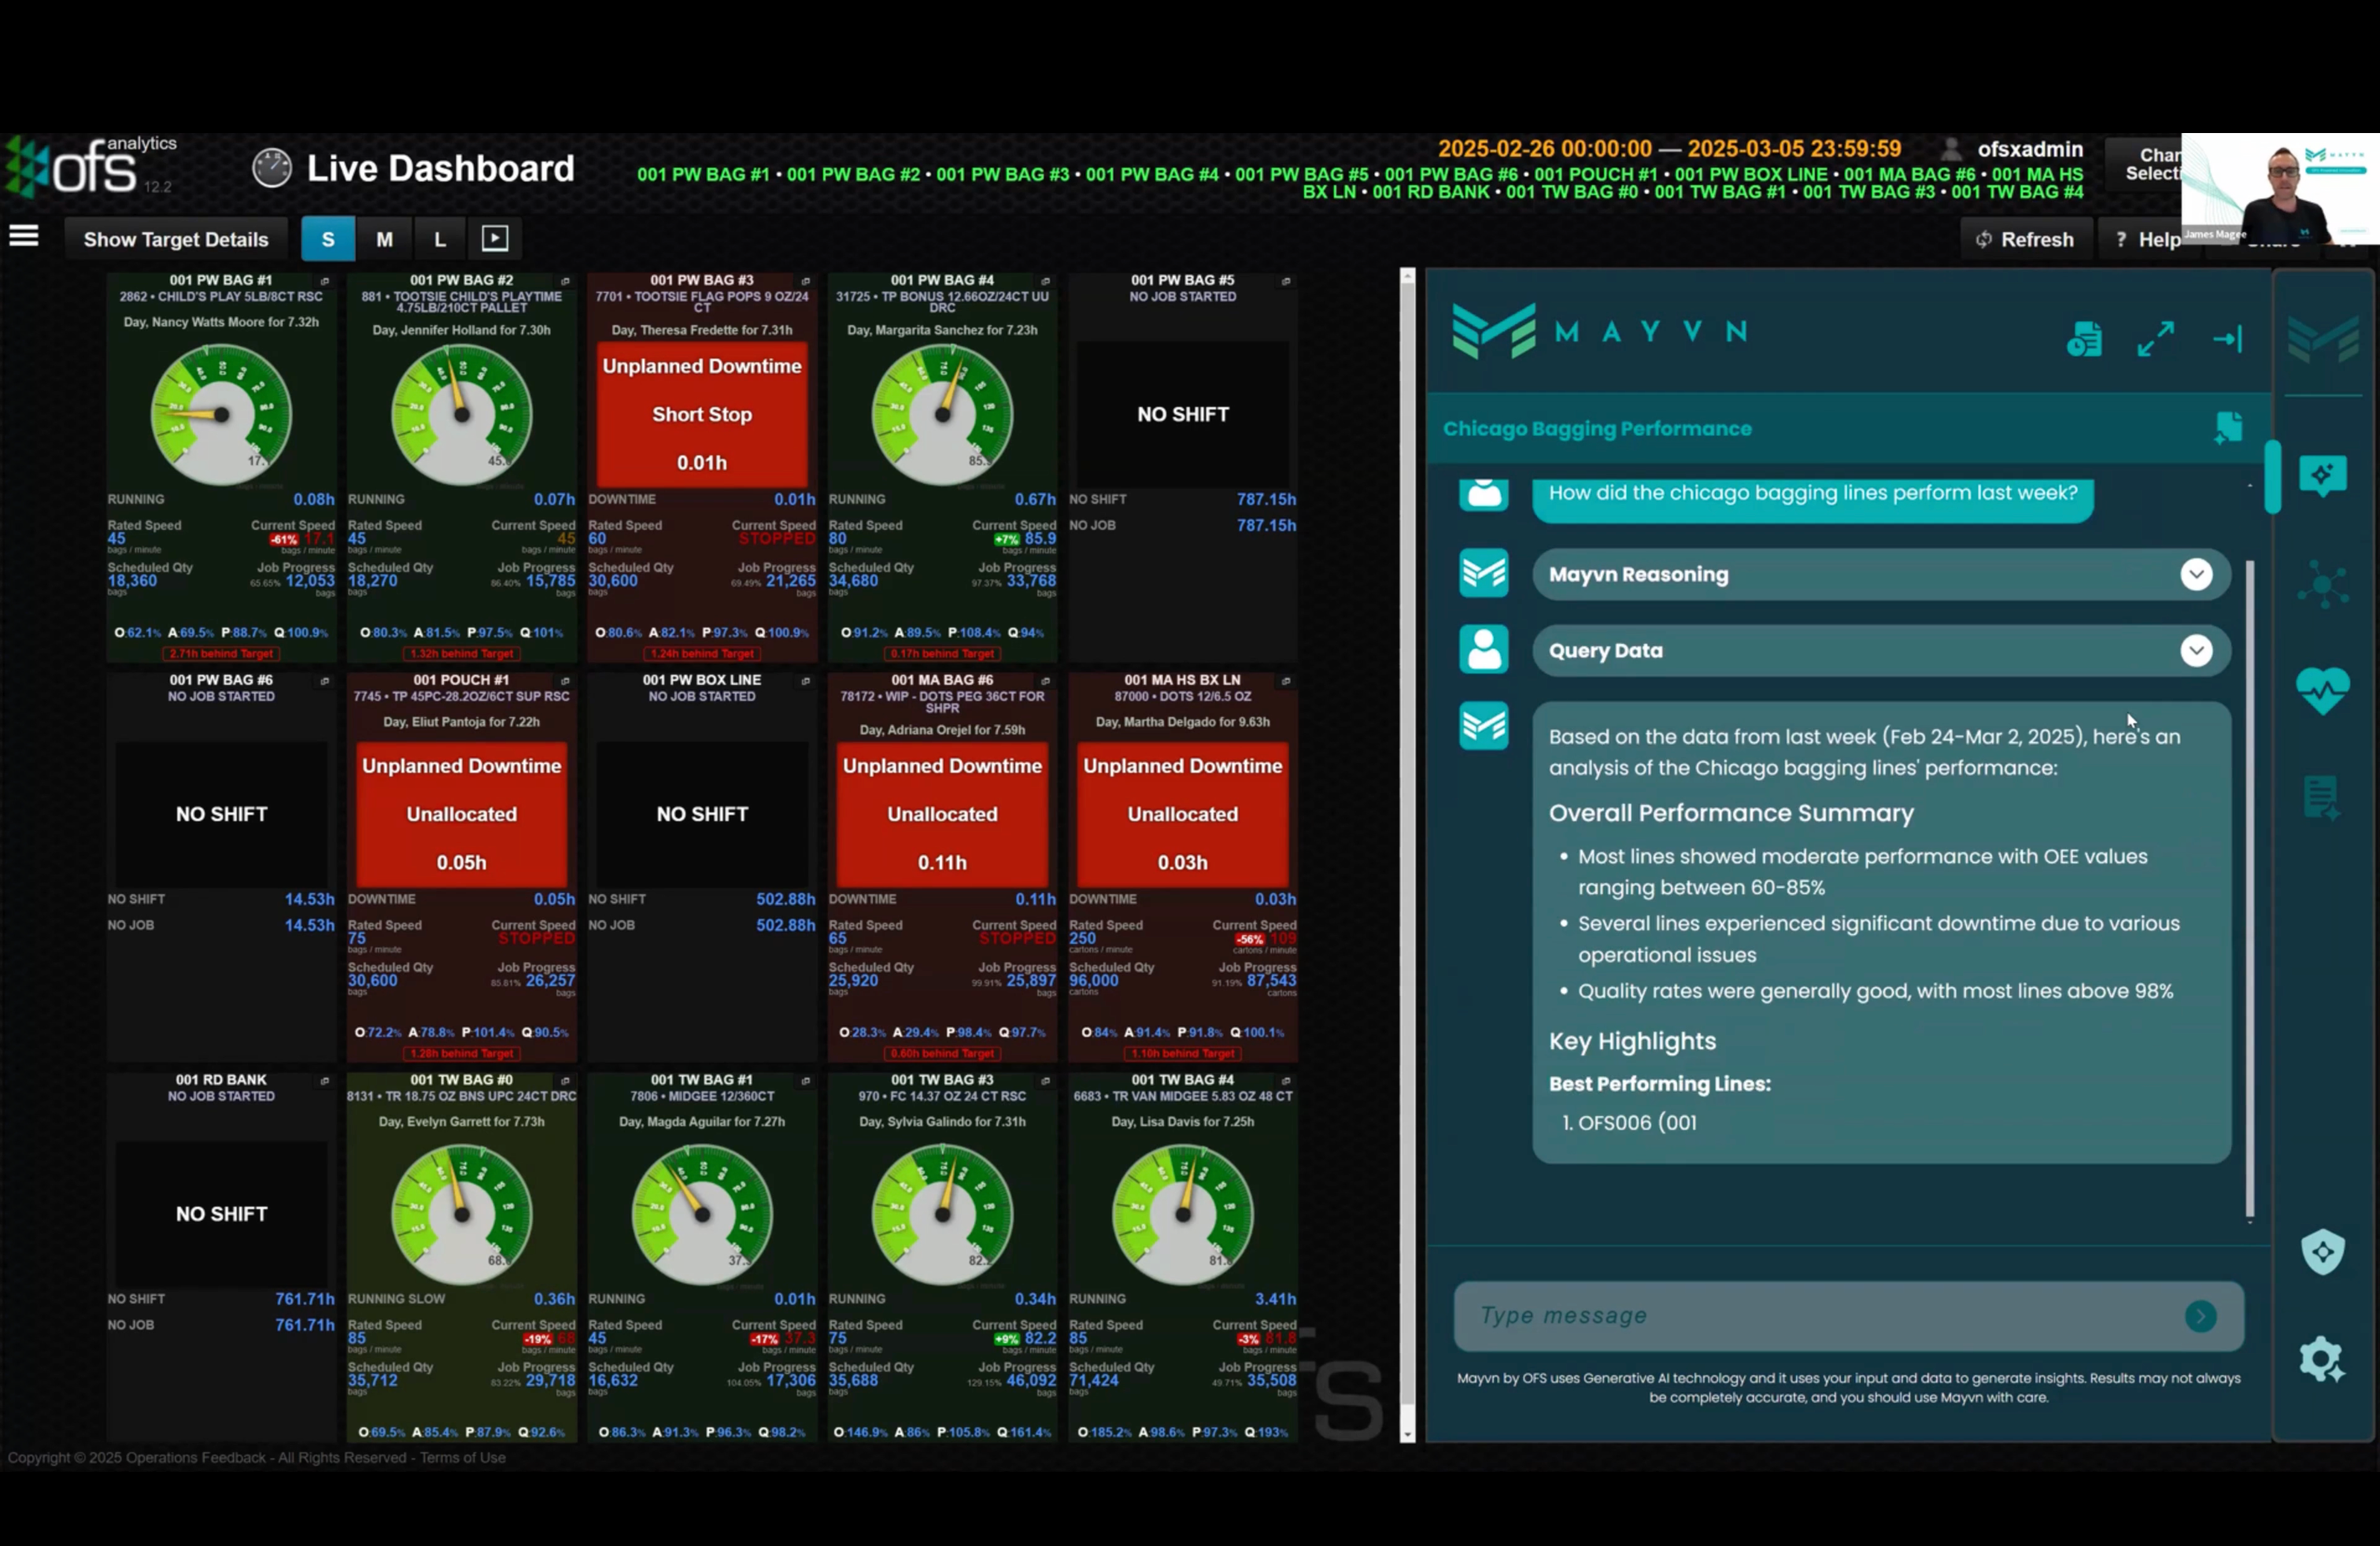
Task: Expand the 001 PW BAG #1 tile
Action: tap(324, 281)
